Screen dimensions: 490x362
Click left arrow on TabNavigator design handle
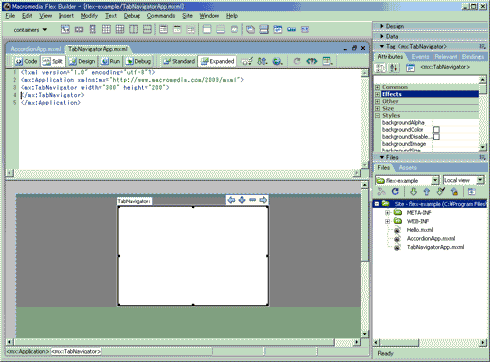tap(231, 200)
